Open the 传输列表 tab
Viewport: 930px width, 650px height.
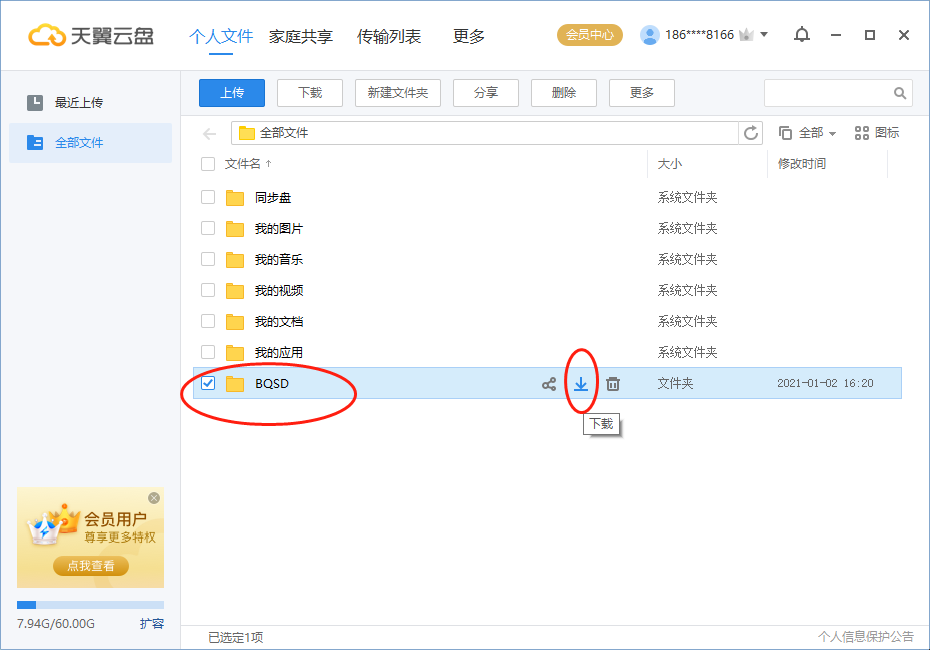click(388, 36)
